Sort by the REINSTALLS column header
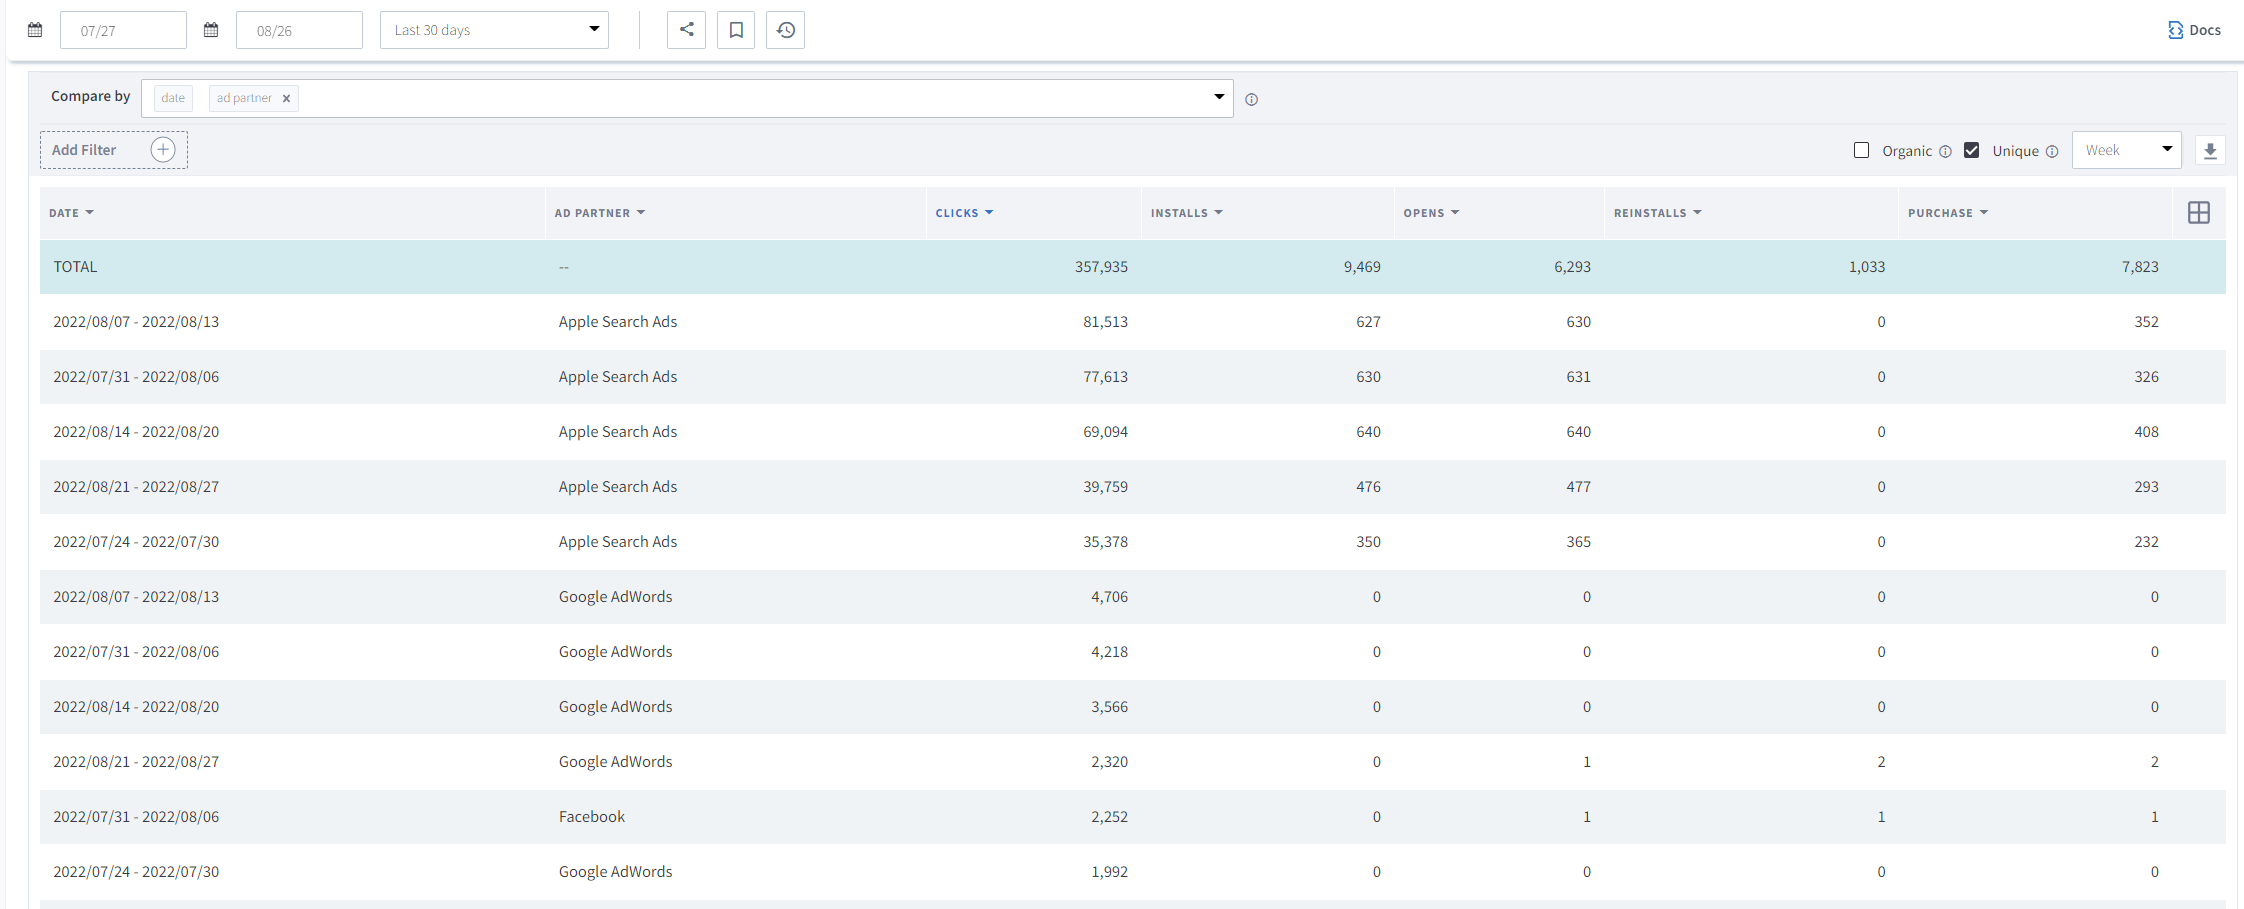The image size is (2244, 909). (1658, 213)
